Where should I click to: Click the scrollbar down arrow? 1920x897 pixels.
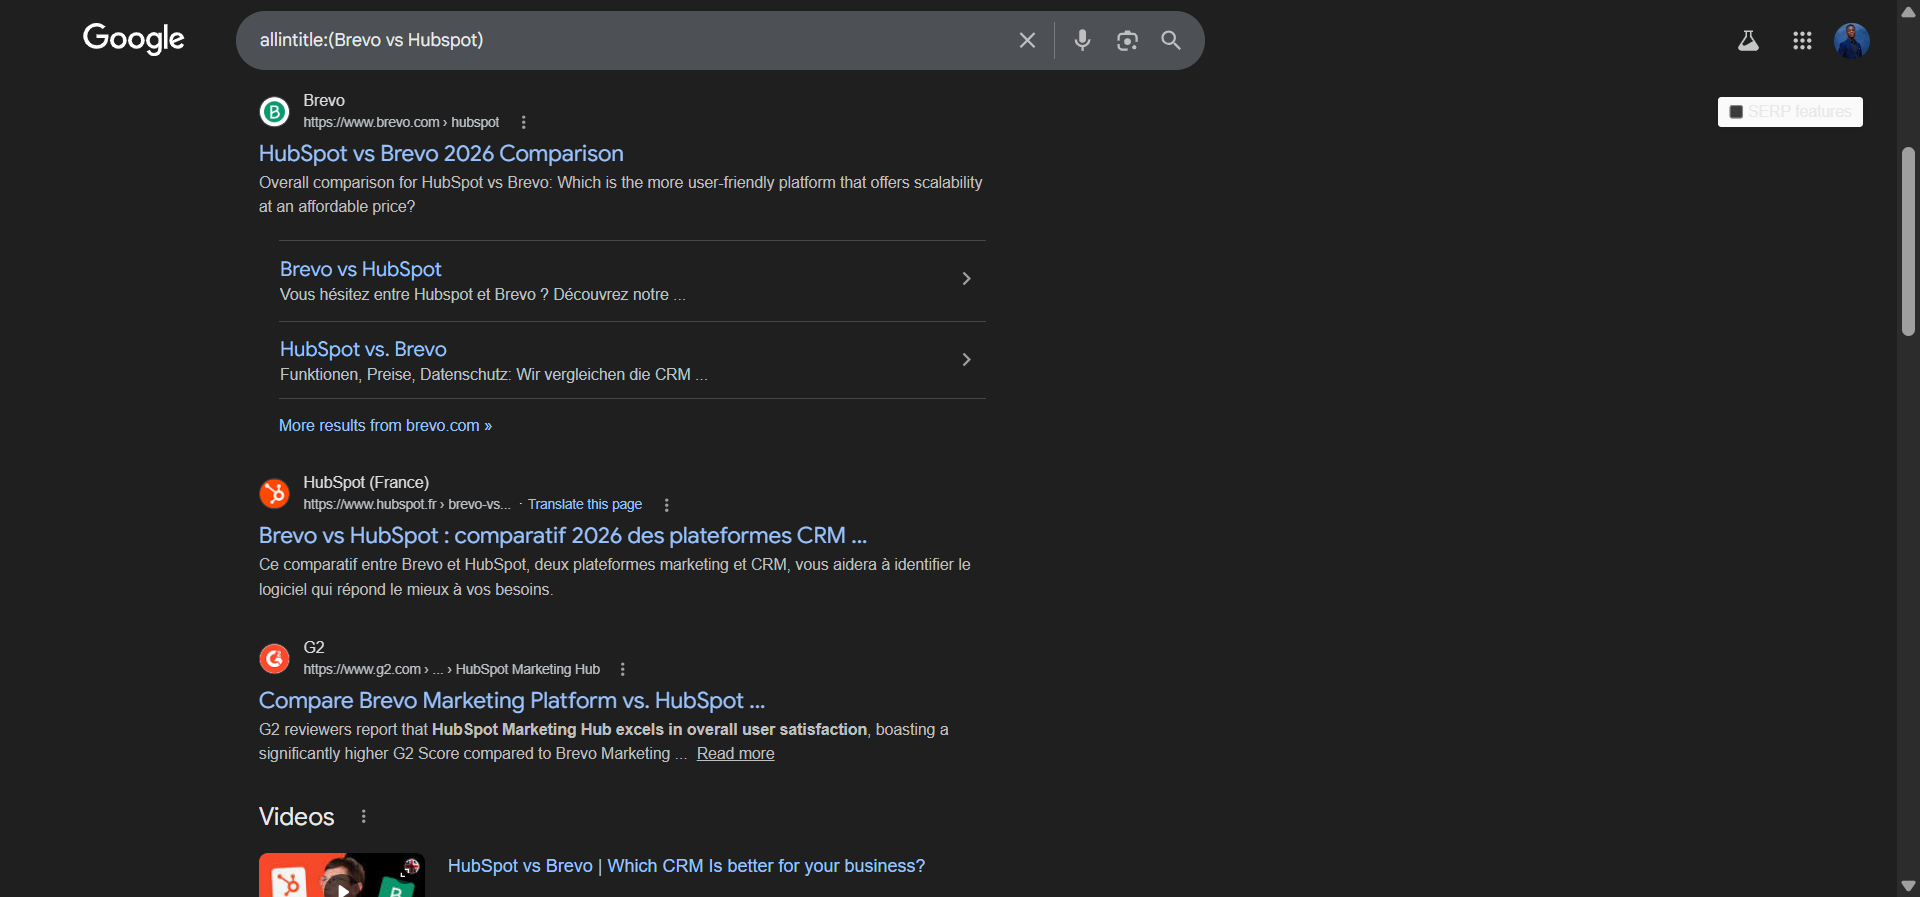coord(1908,886)
